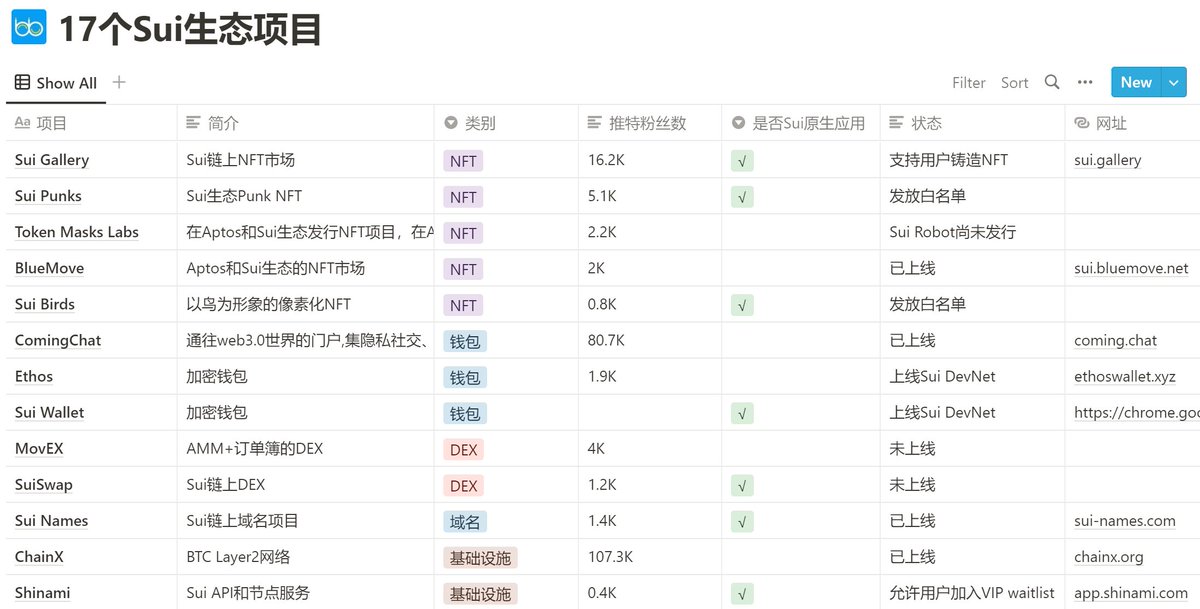The image size is (1200, 609).
Task: Open the 类别 column header menu
Action: pos(506,123)
